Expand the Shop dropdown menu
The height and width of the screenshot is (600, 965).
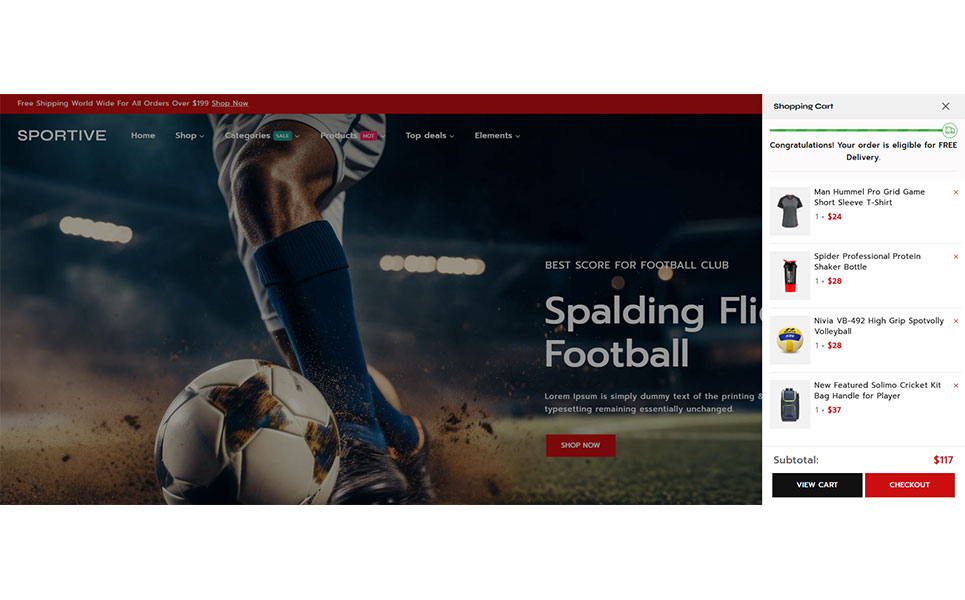189,135
